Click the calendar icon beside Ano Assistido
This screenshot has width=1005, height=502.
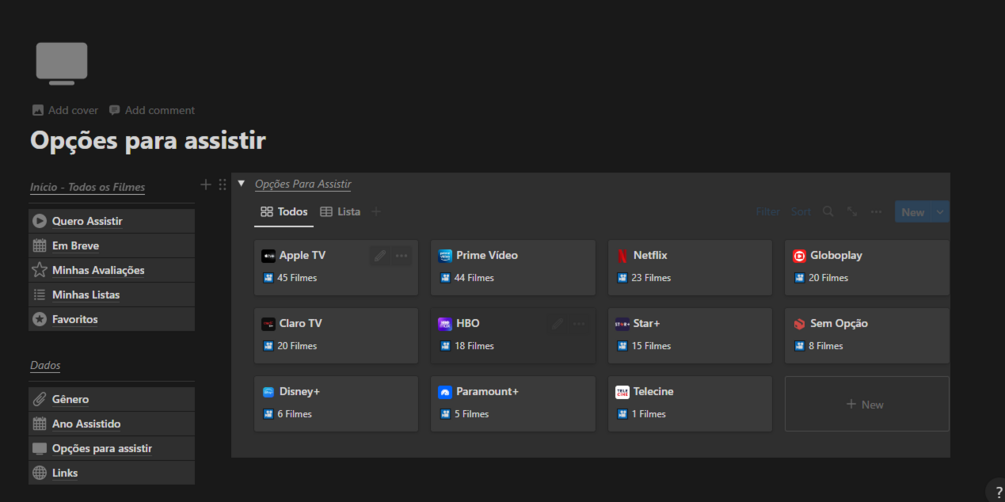pyautogui.click(x=40, y=424)
